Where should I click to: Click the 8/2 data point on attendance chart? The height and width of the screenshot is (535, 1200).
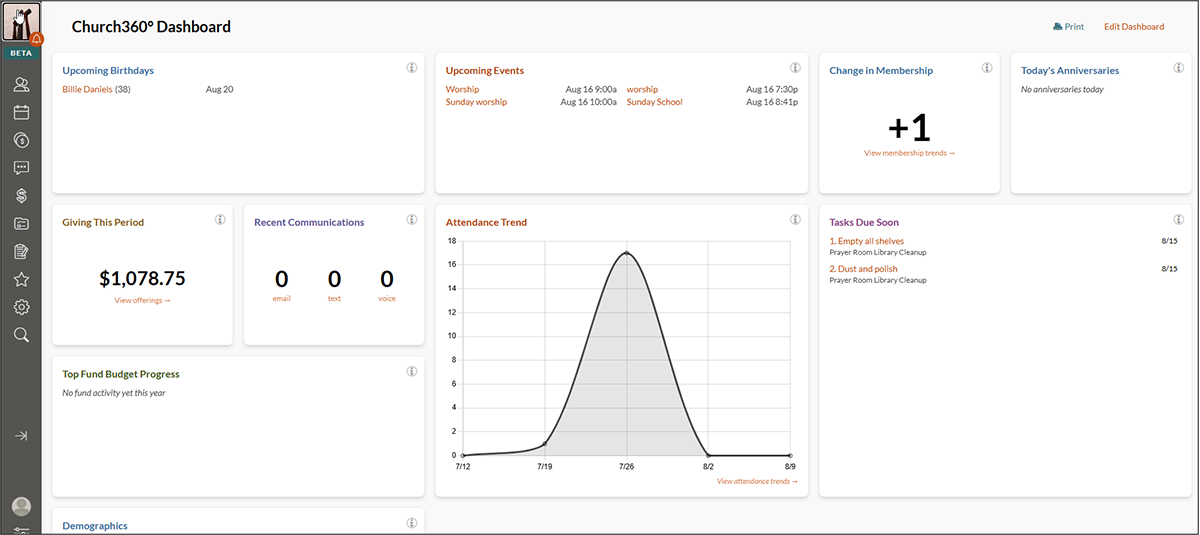[x=708, y=455]
